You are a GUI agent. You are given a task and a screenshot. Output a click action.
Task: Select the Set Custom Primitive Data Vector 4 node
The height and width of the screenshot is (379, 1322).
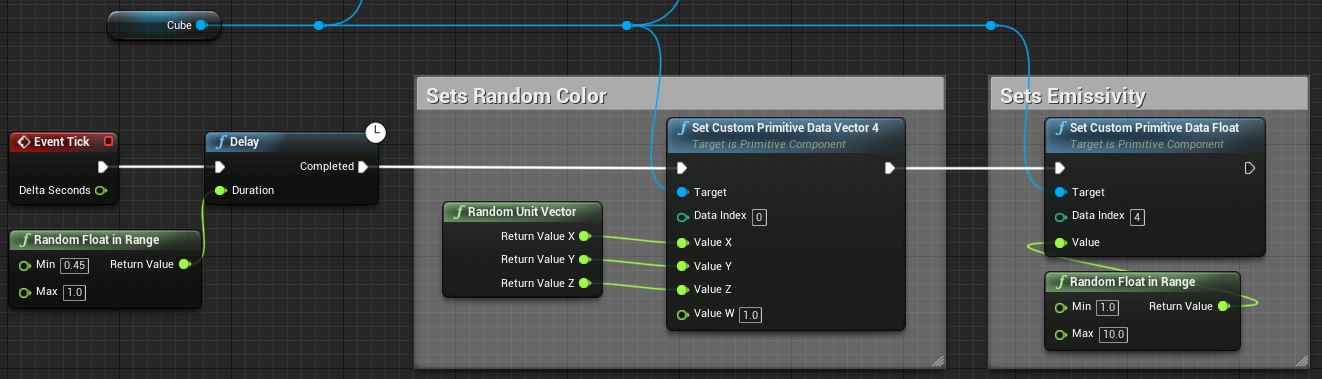786,134
